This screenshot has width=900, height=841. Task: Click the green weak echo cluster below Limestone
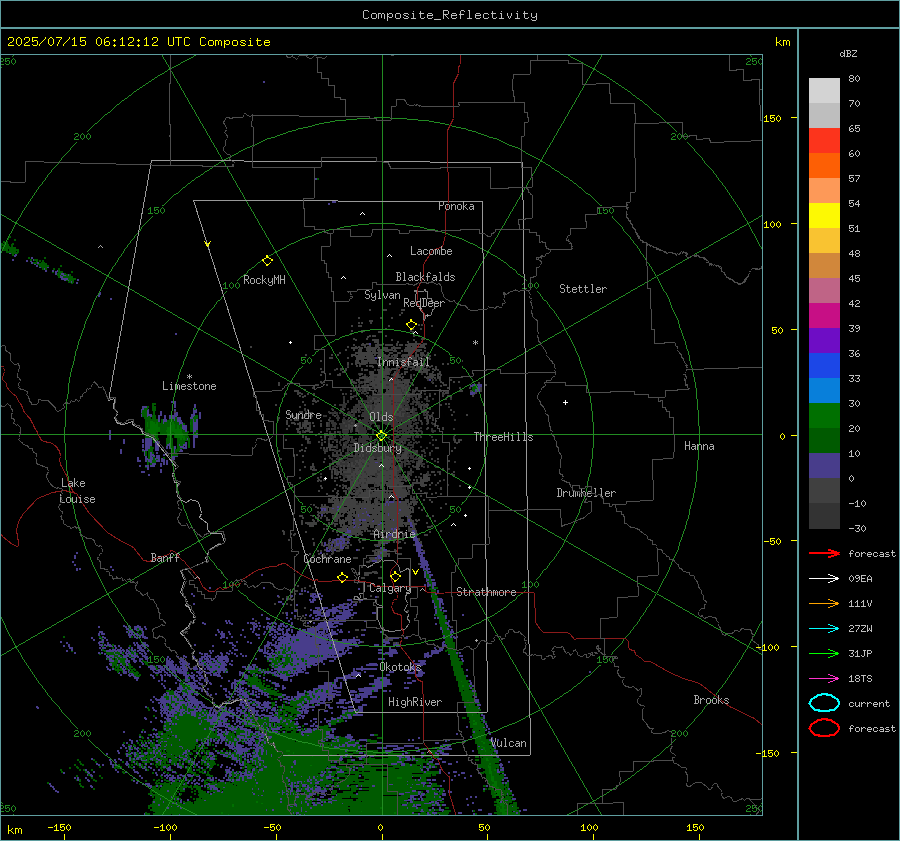pyautogui.click(x=168, y=435)
